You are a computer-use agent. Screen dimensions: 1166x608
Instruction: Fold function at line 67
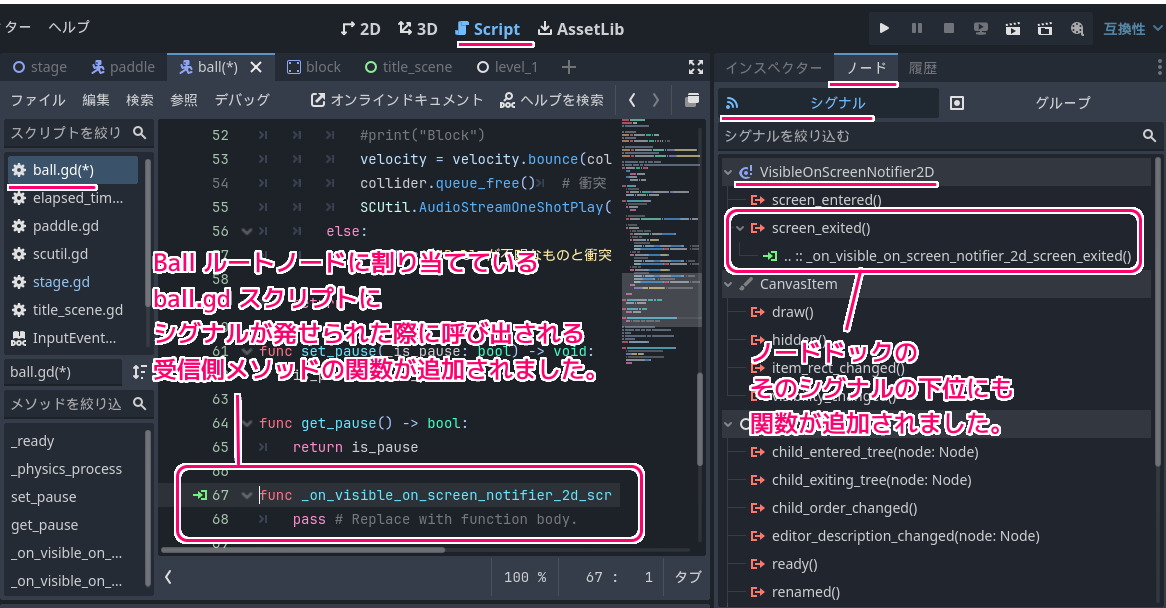[247, 495]
